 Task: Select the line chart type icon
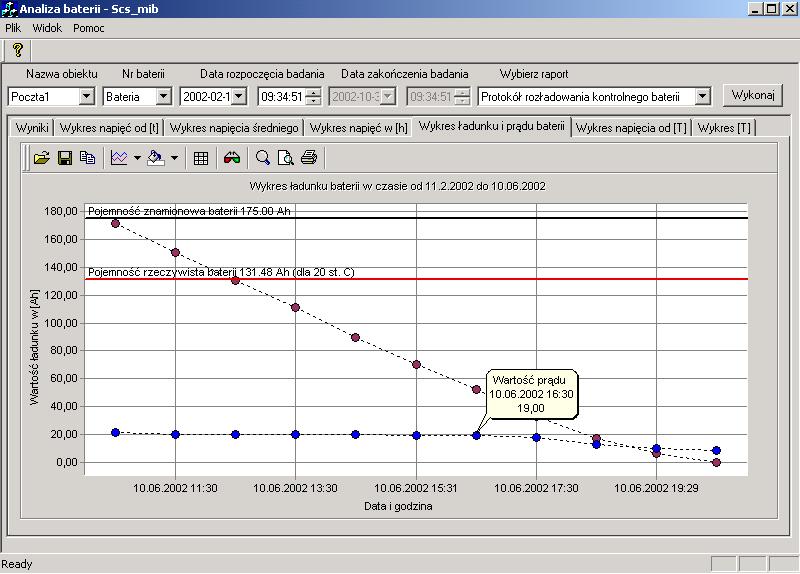(x=119, y=158)
